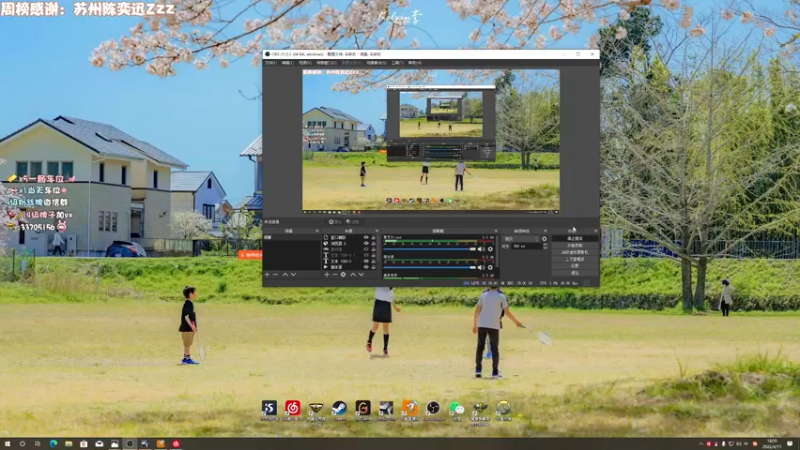
Task: Lock the 文本 (GDI+) source
Action: pyautogui.click(x=373, y=261)
